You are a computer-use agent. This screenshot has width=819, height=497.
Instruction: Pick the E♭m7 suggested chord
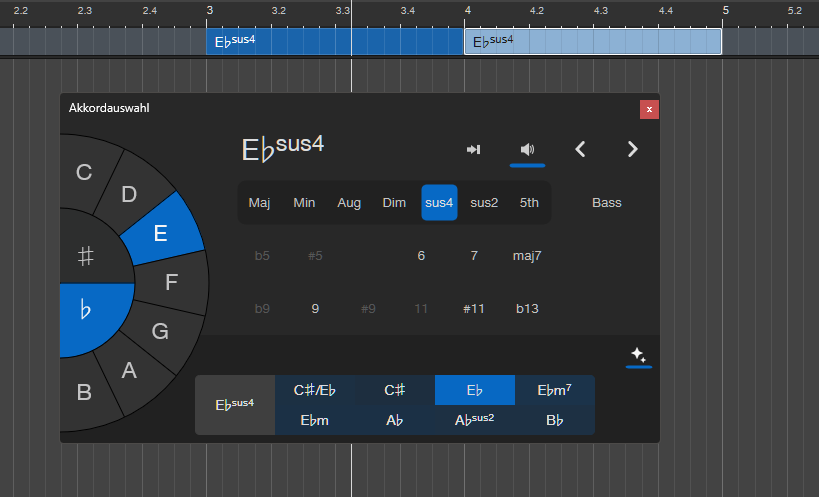coord(555,390)
